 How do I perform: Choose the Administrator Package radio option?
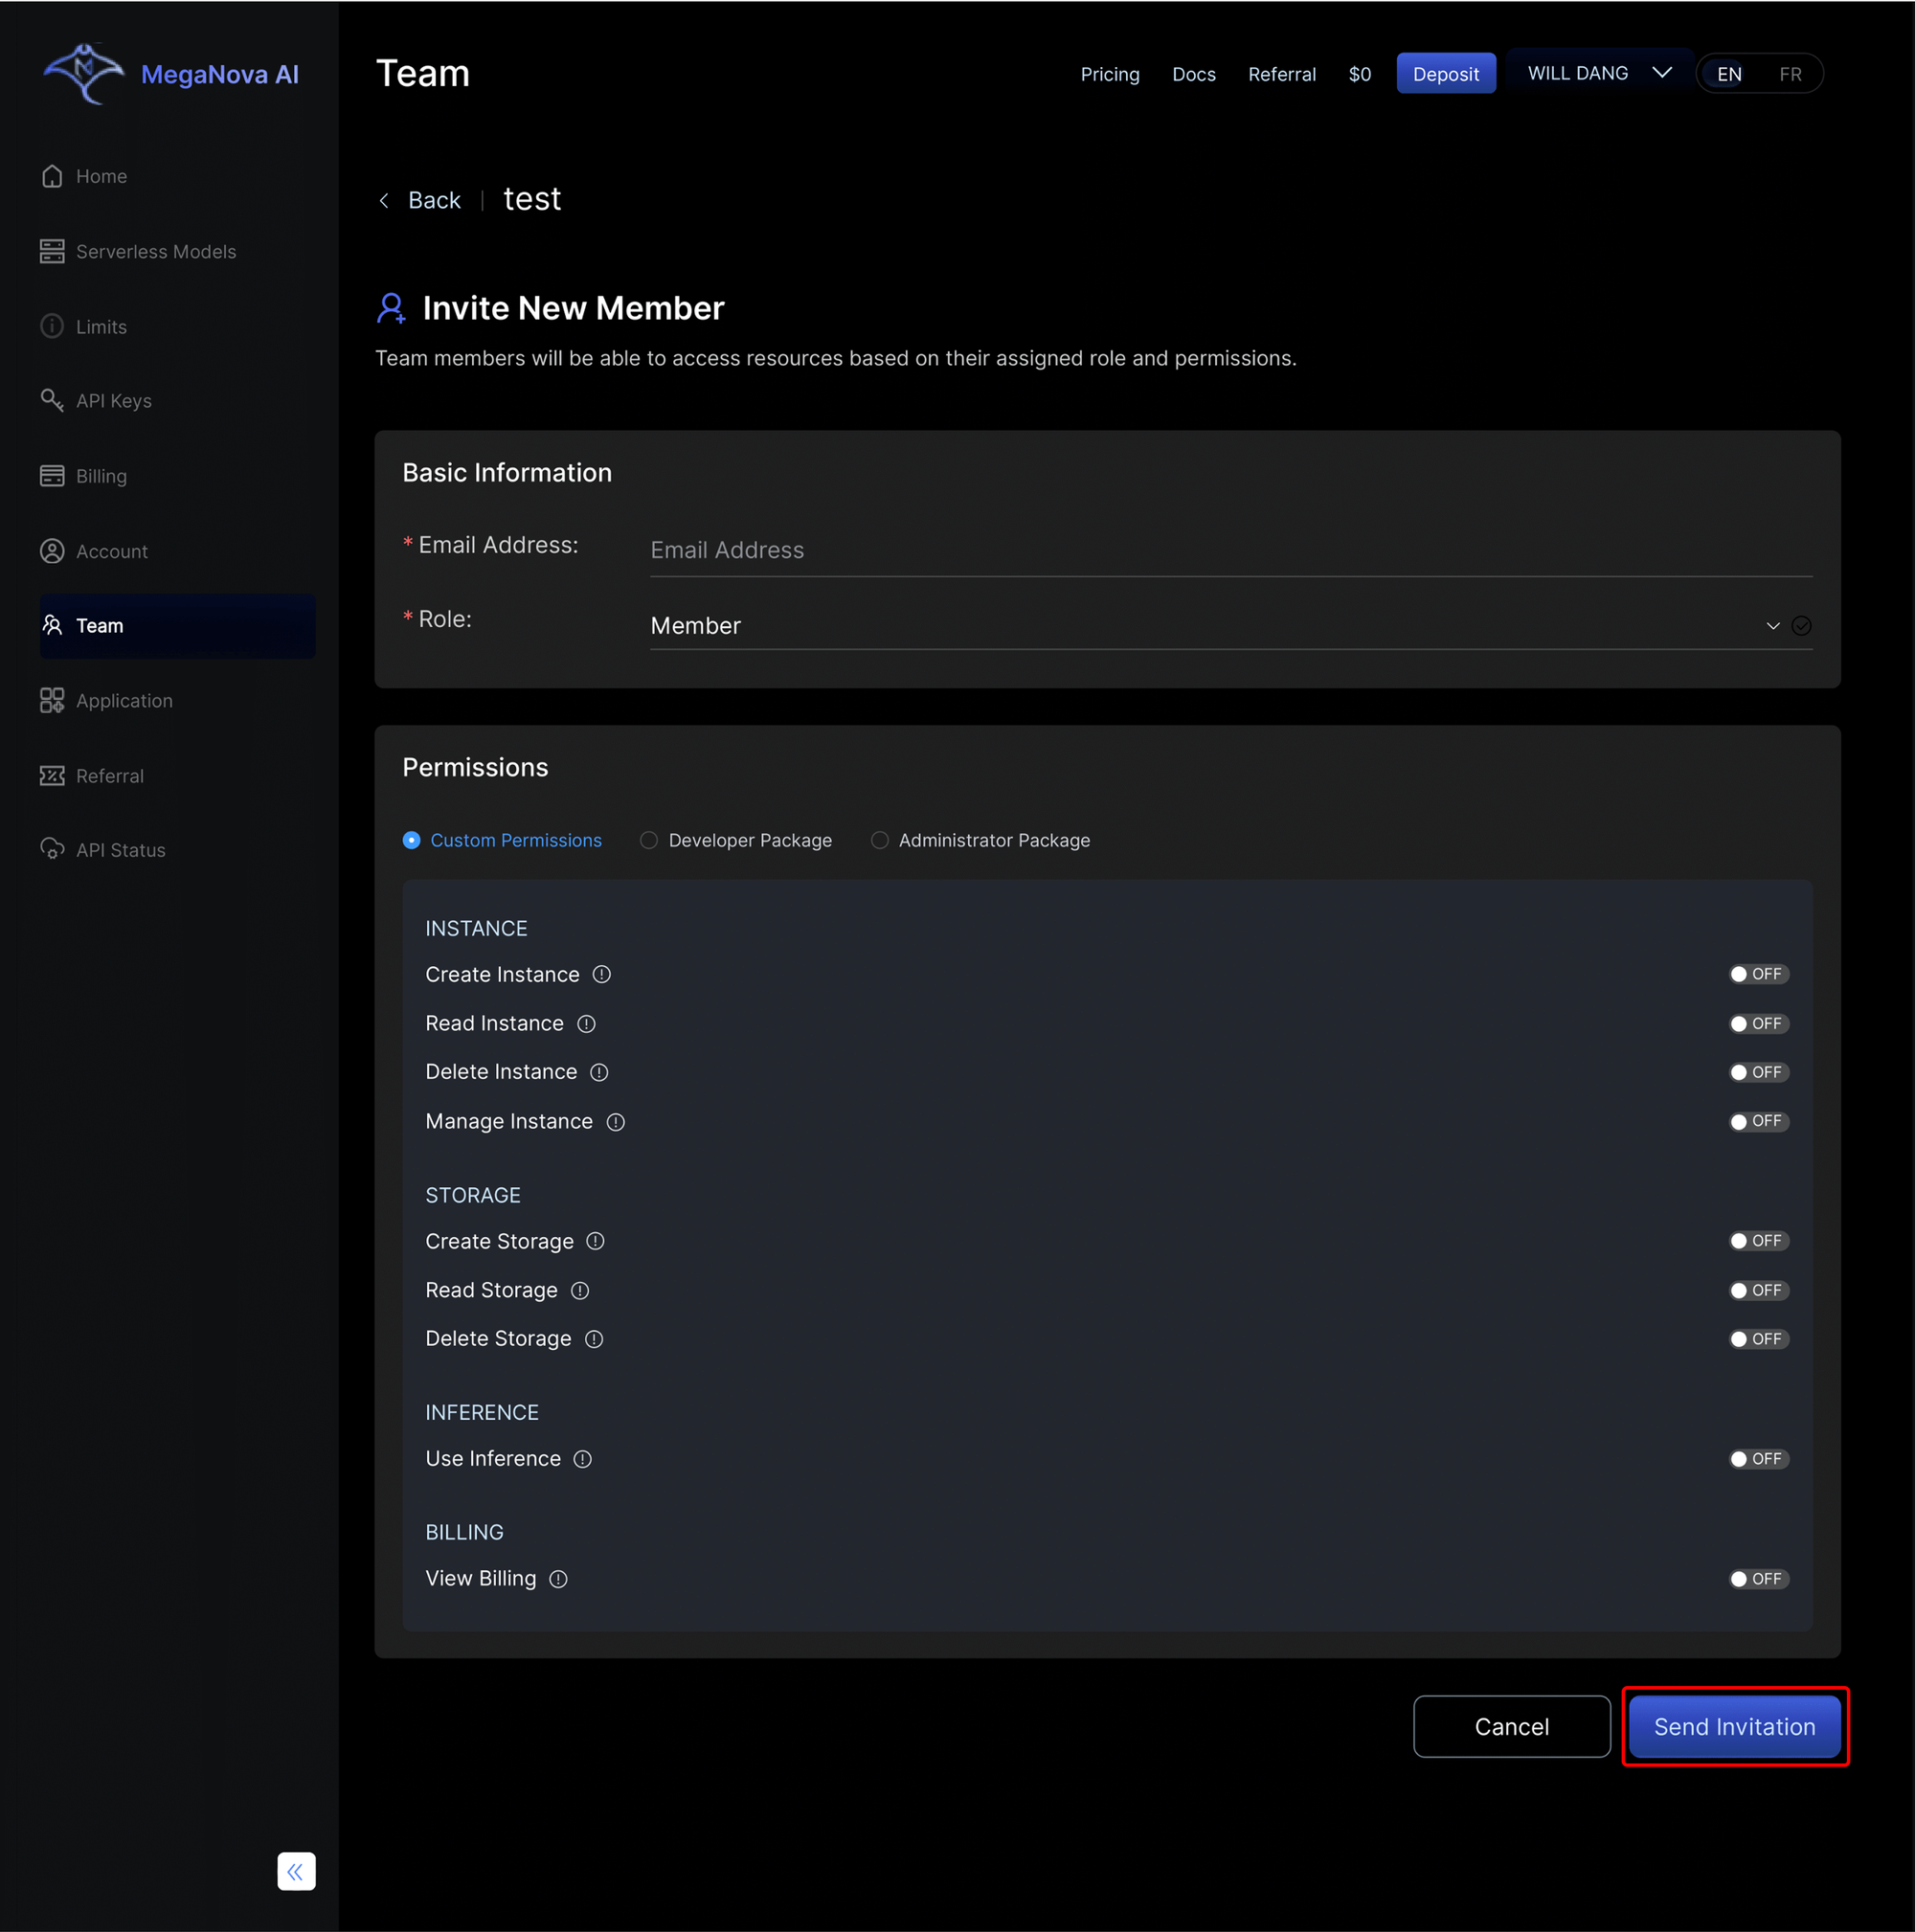879,840
